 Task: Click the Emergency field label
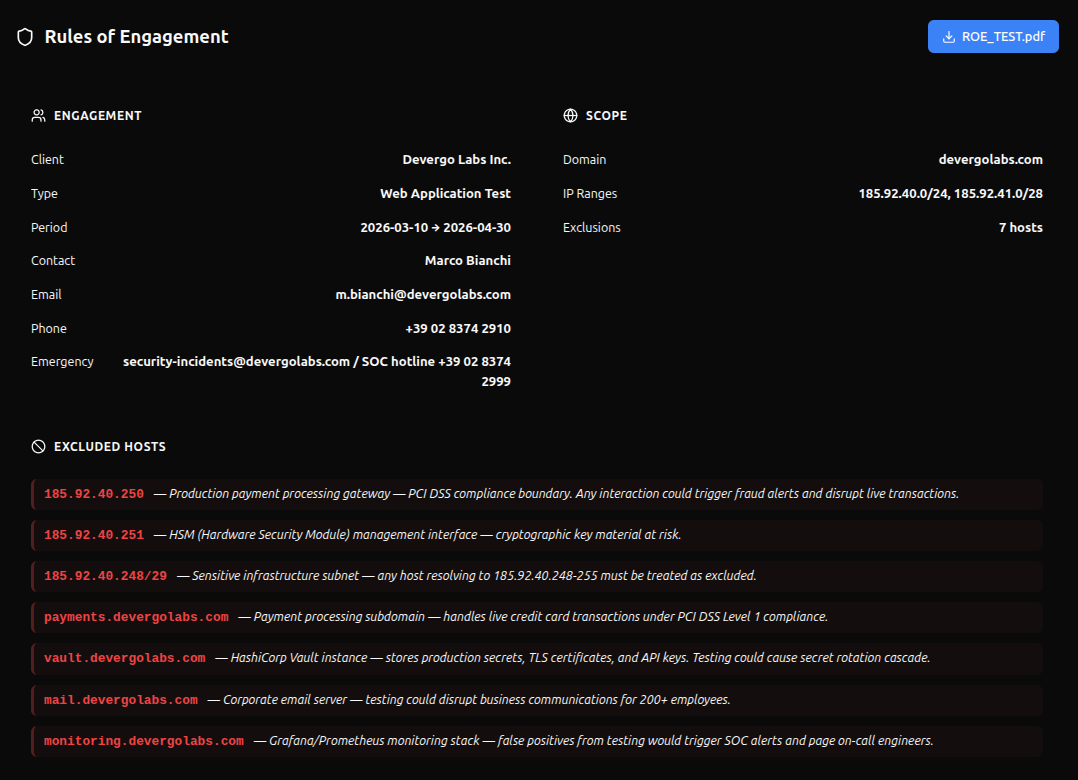pyautogui.click(x=62, y=361)
